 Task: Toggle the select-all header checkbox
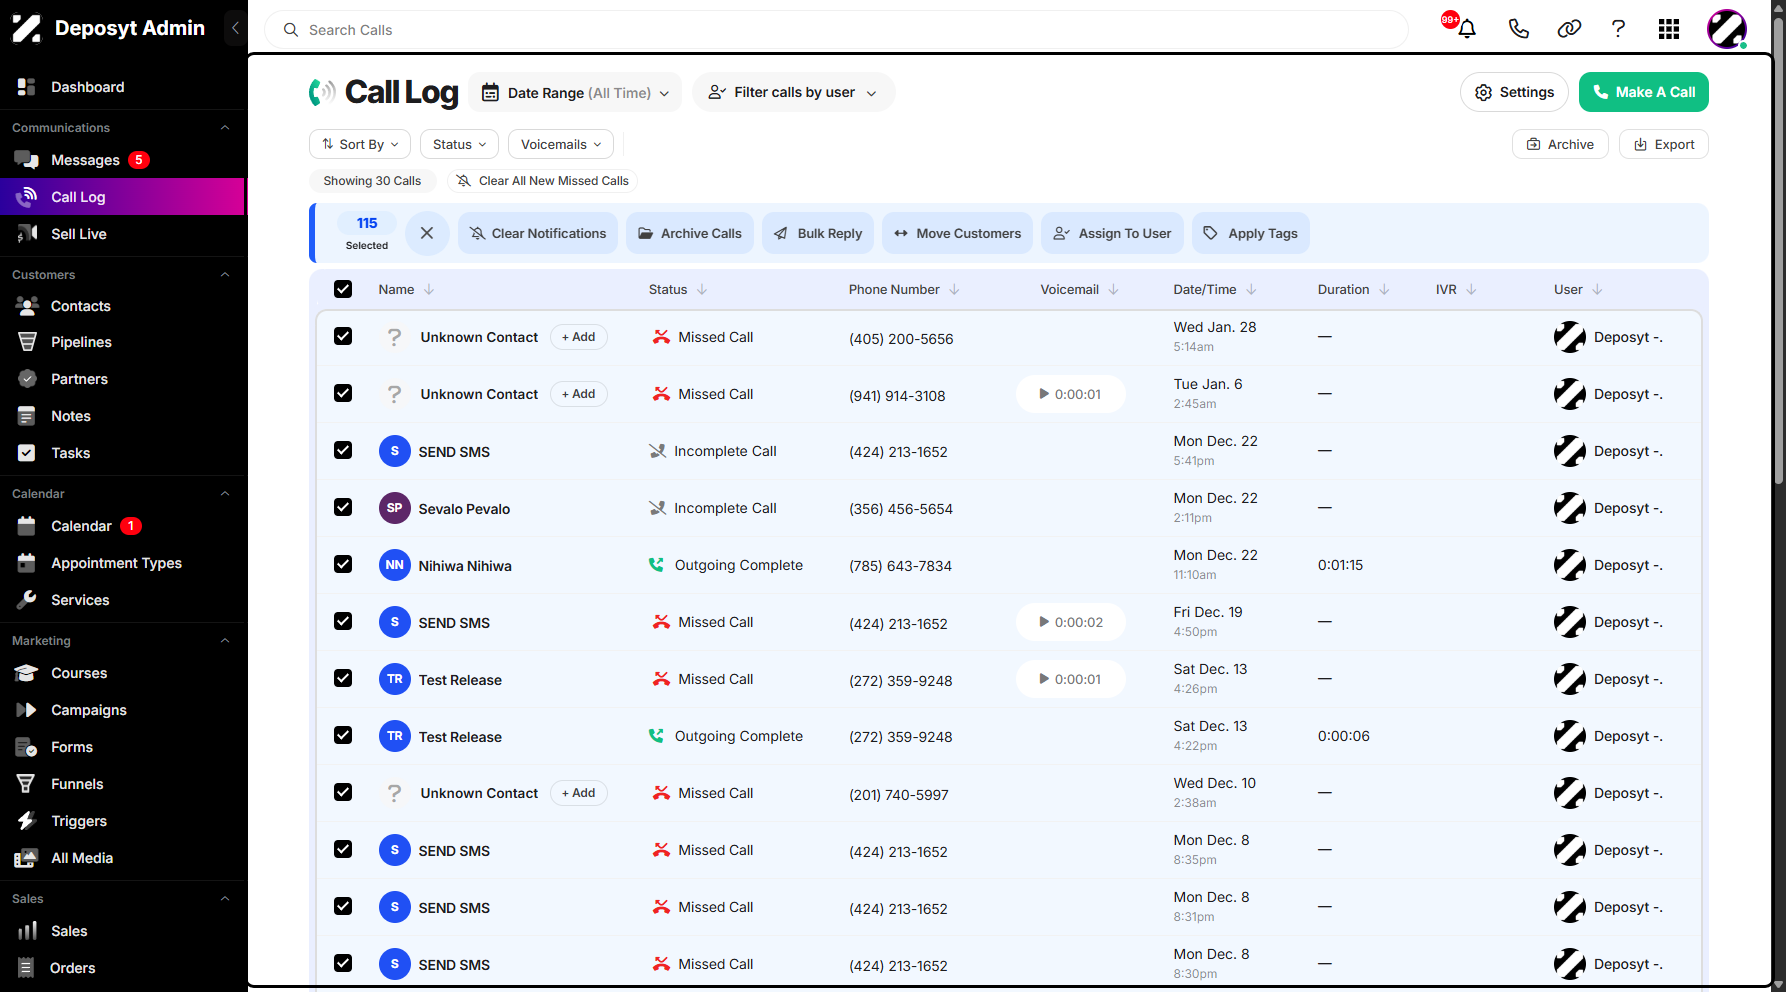[x=343, y=289]
